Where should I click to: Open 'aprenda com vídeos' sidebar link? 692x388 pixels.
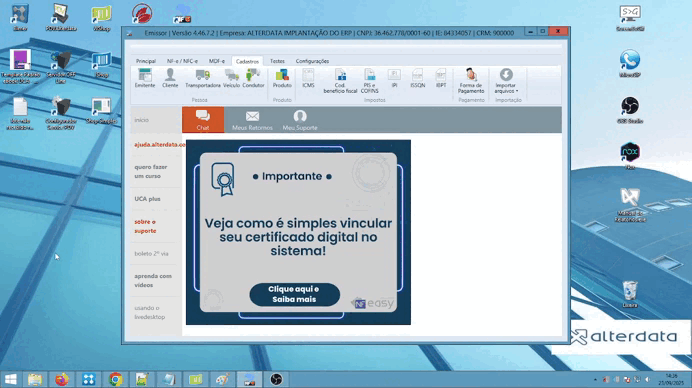pos(153,281)
